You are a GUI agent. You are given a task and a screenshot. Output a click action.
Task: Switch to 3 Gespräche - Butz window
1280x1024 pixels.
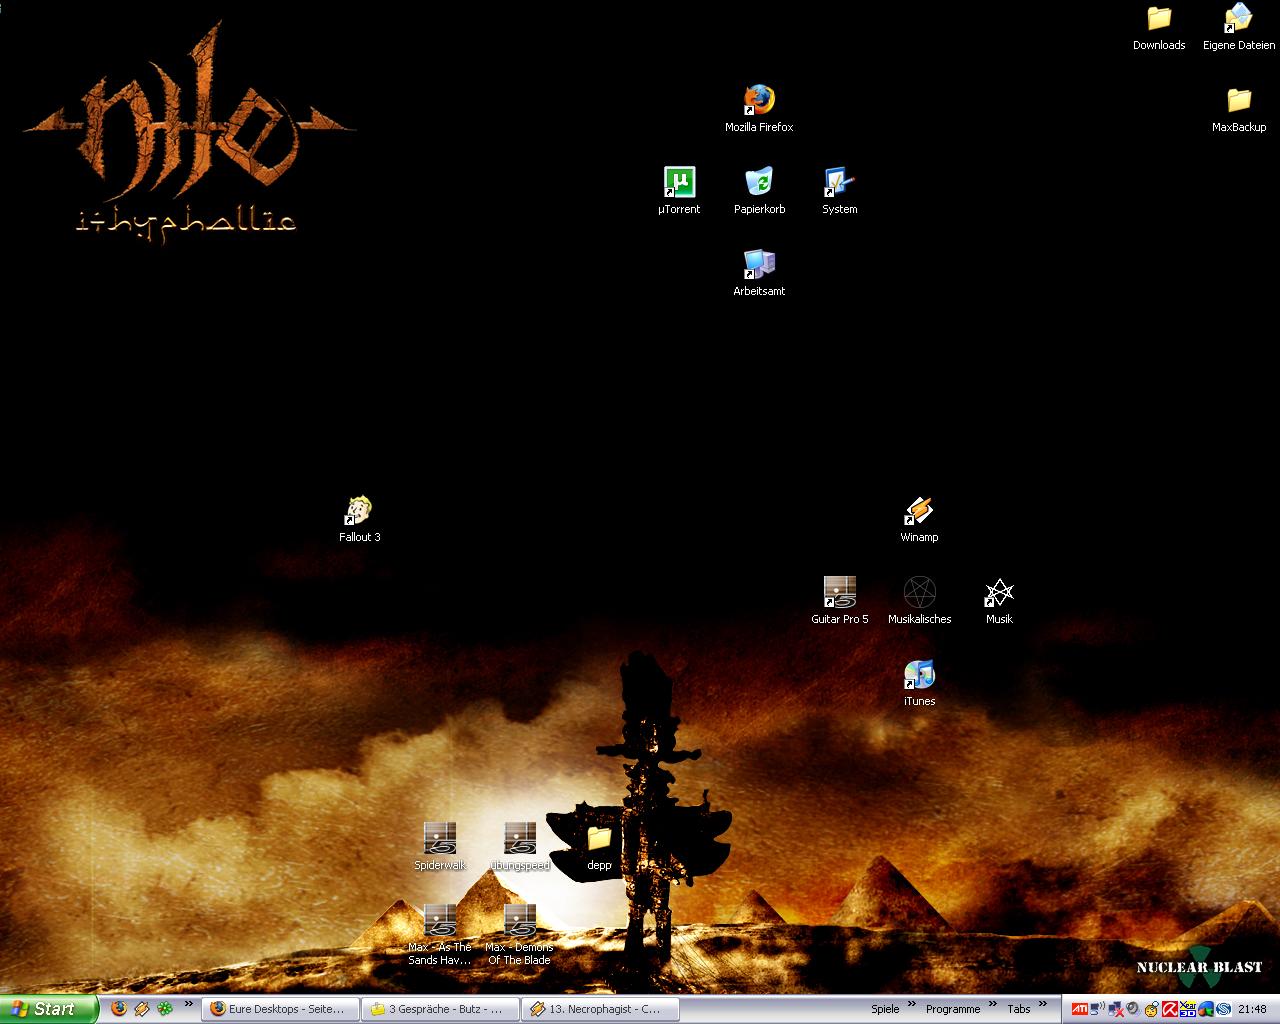coord(441,1009)
